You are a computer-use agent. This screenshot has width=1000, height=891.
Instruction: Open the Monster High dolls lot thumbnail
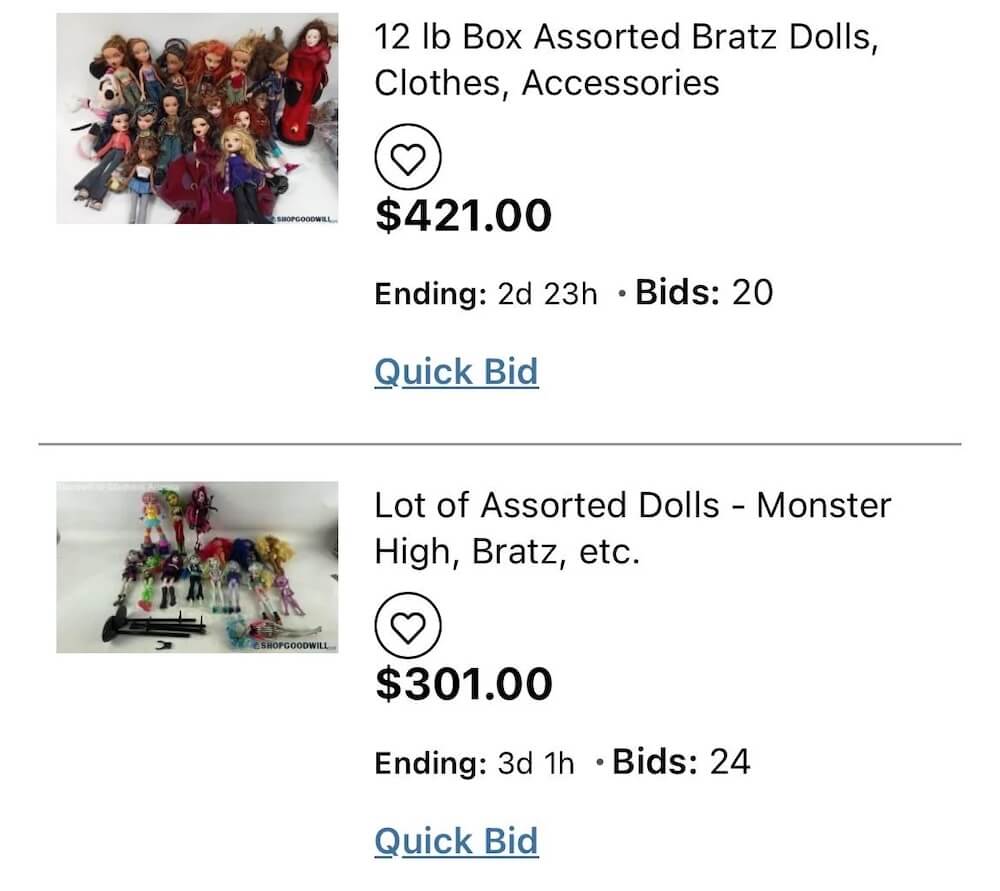(197, 567)
